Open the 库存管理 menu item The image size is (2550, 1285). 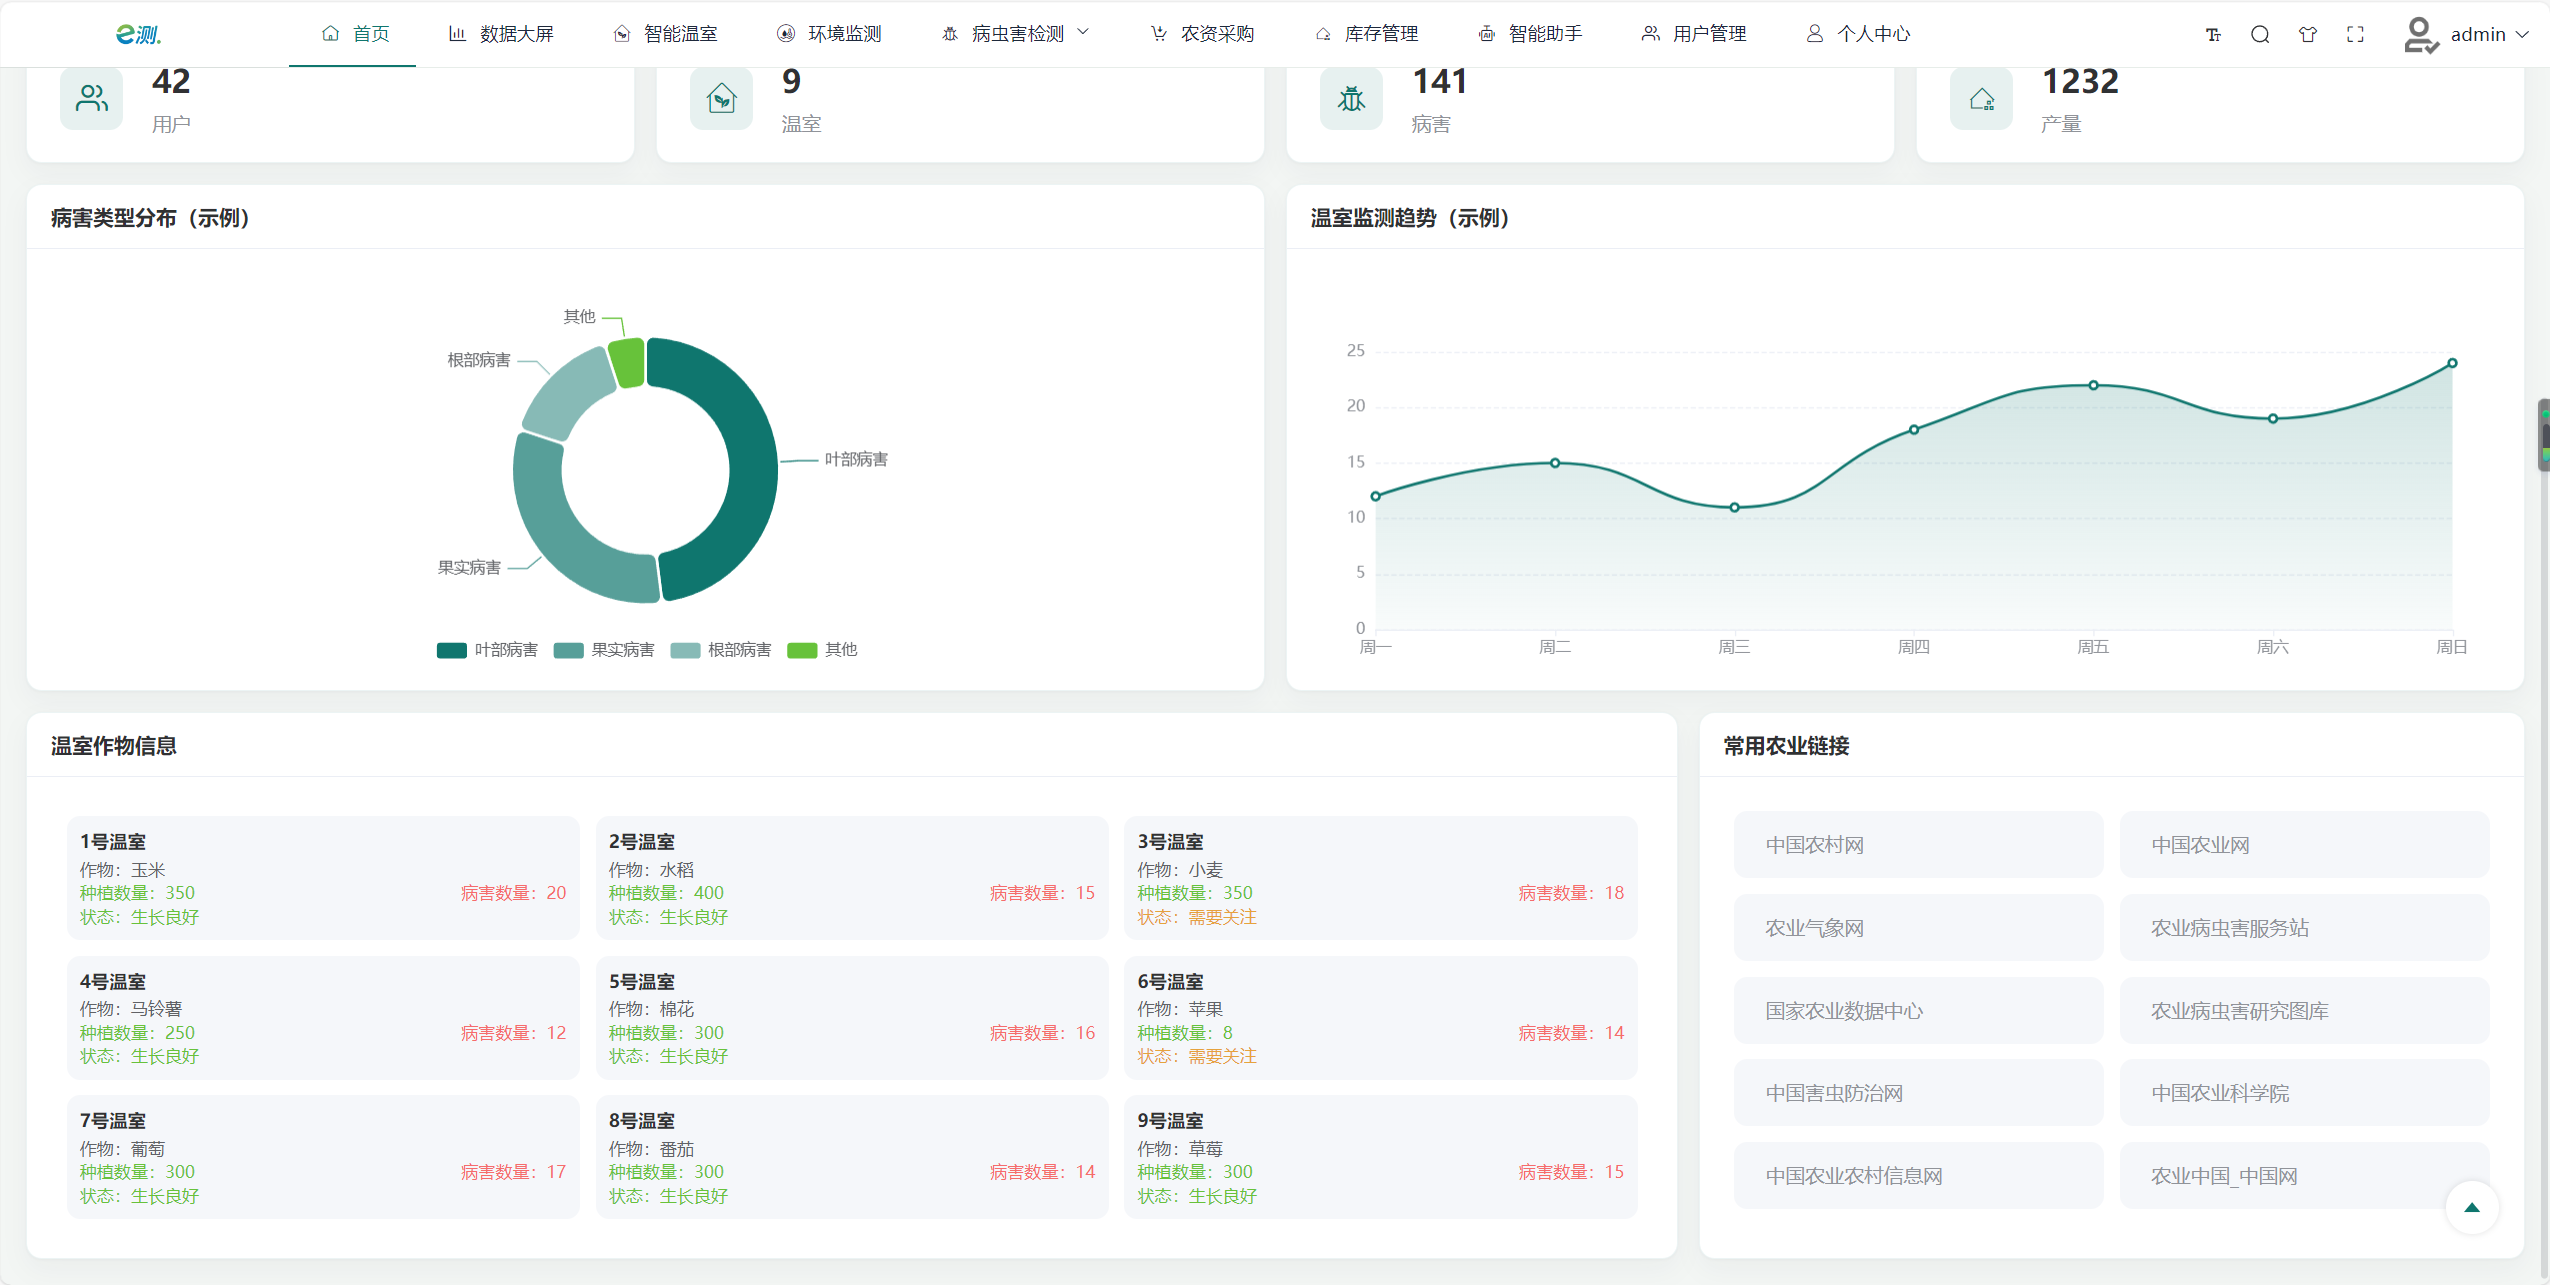(1366, 34)
